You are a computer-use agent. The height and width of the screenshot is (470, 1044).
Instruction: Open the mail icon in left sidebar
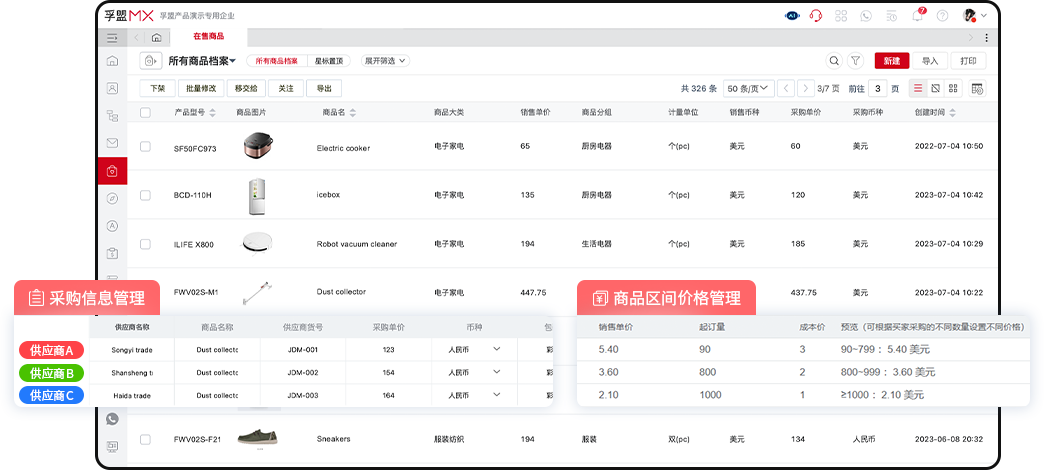(112, 143)
